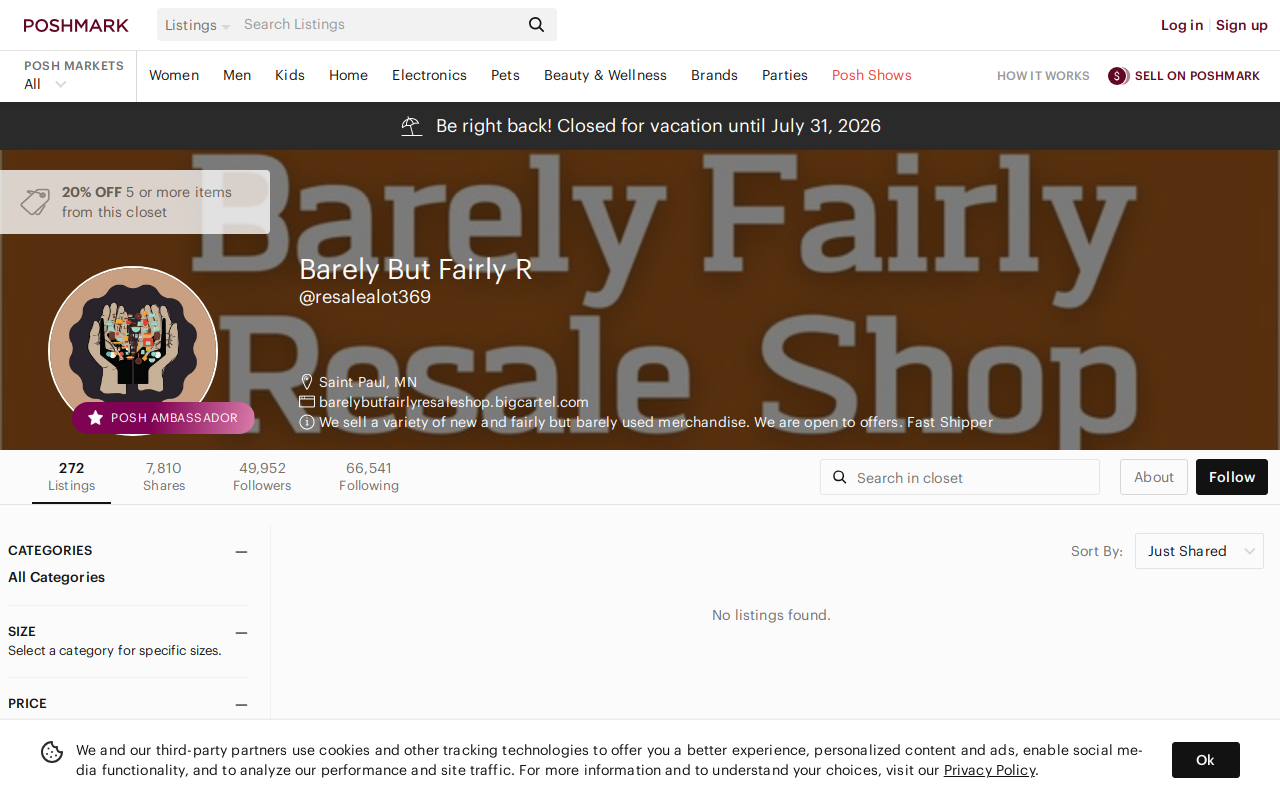Open the closet profile avatar image

tap(133, 350)
